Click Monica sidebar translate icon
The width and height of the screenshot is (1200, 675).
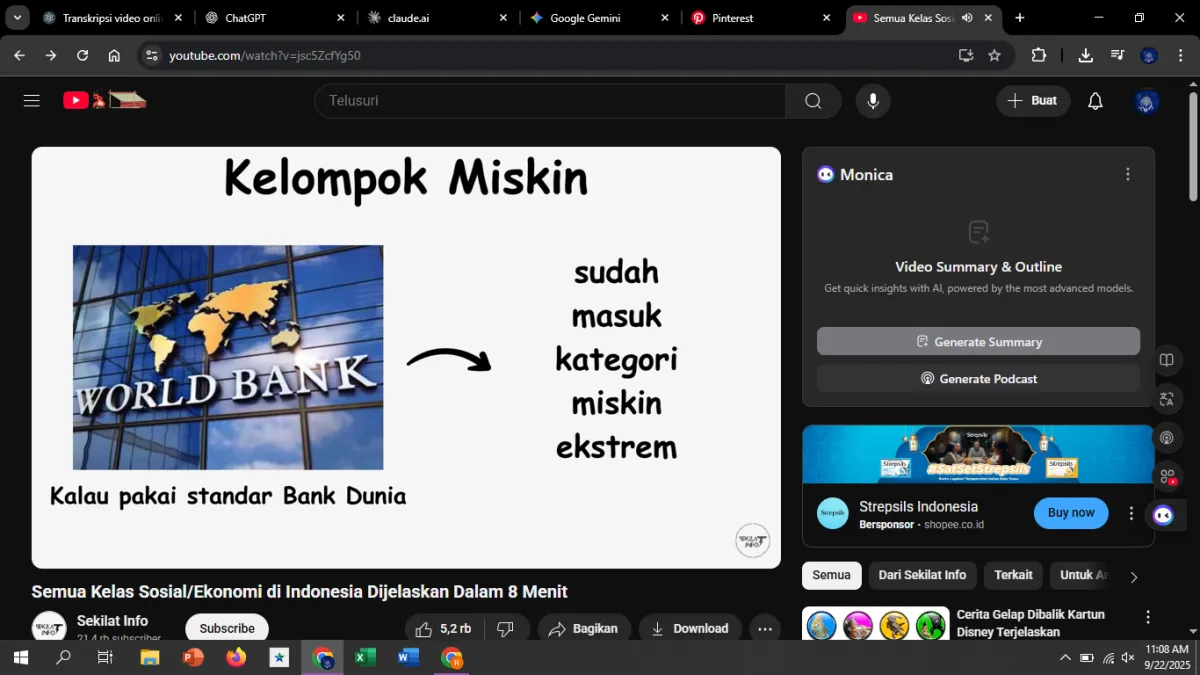pyautogui.click(x=1166, y=399)
